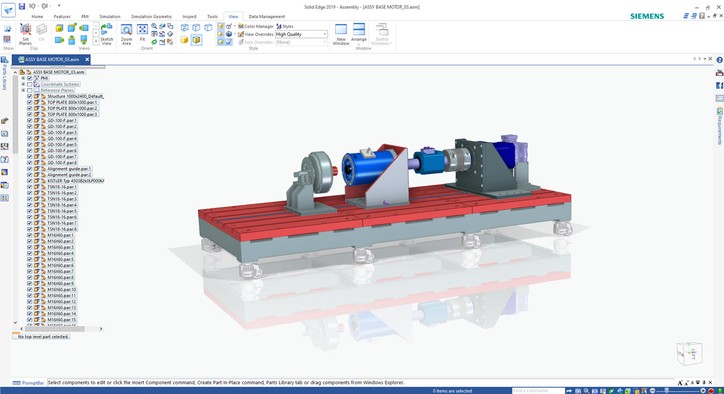Choose the first wireframe cube style

click(x=184, y=28)
